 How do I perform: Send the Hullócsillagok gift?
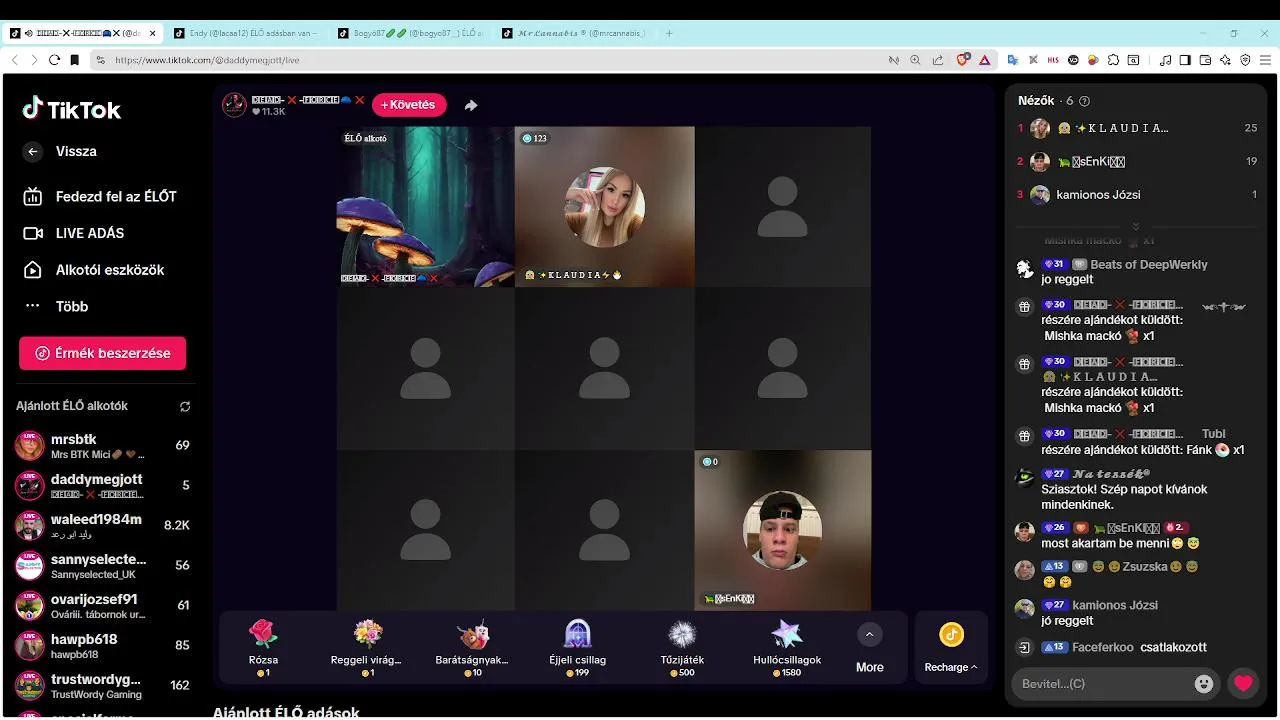(787, 648)
